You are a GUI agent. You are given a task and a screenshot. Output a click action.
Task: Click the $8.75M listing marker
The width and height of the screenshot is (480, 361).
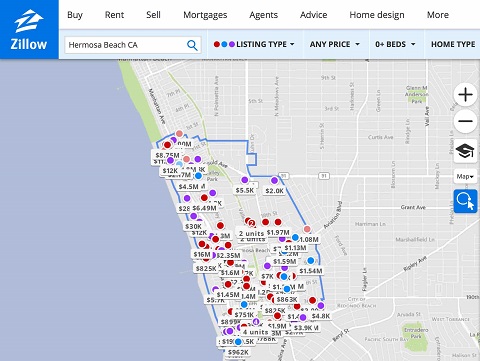167,155
